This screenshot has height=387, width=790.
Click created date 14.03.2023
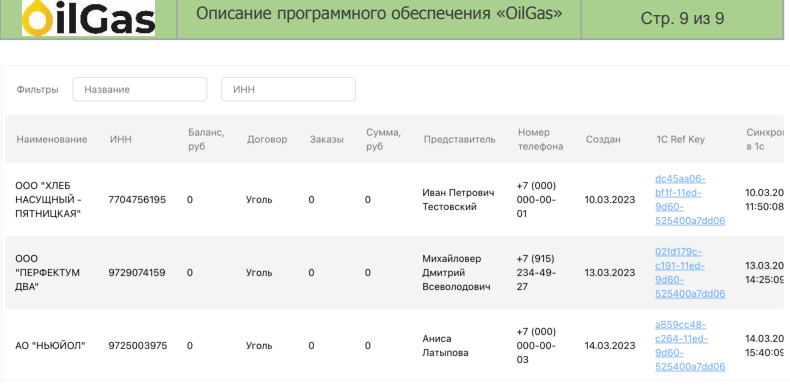(610, 346)
